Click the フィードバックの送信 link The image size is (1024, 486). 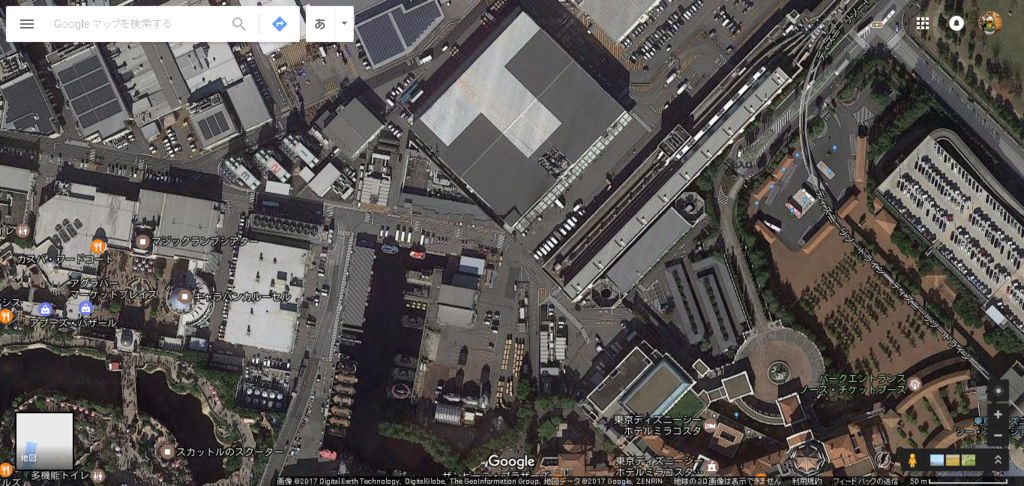pos(863,481)
